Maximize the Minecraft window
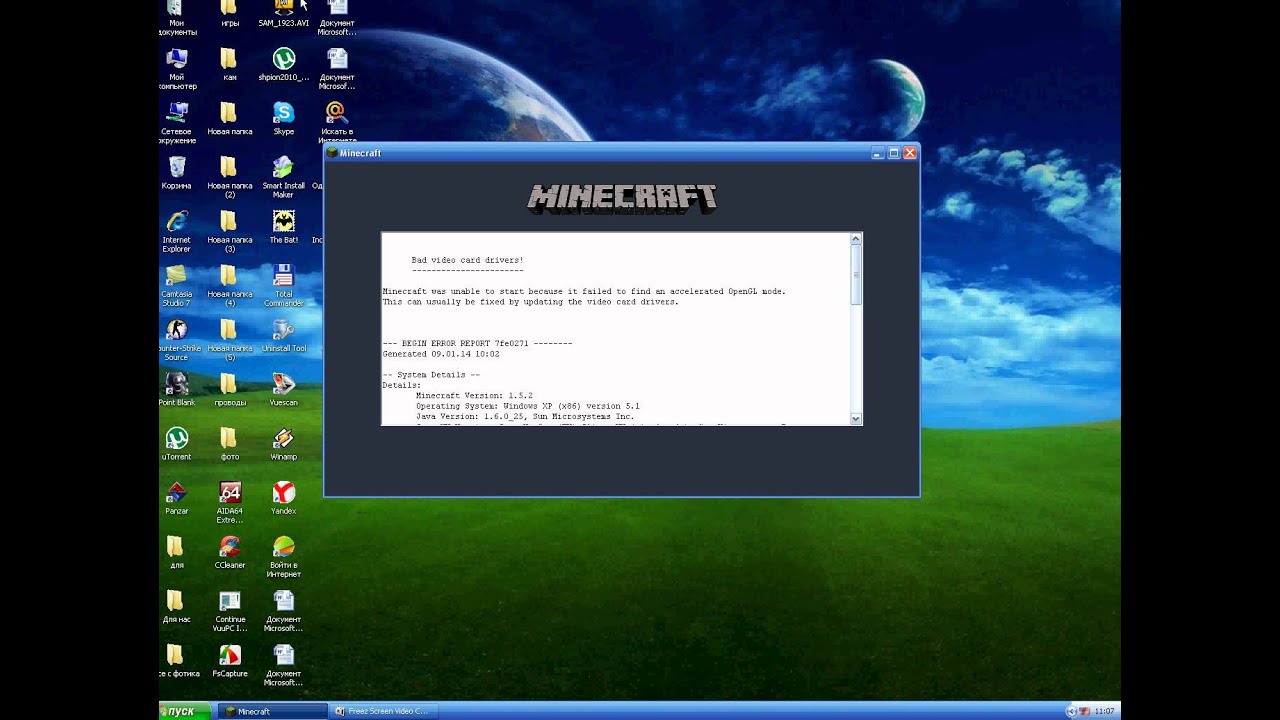This screenshot has width=1280, height=720. click(x=894, y=153)
